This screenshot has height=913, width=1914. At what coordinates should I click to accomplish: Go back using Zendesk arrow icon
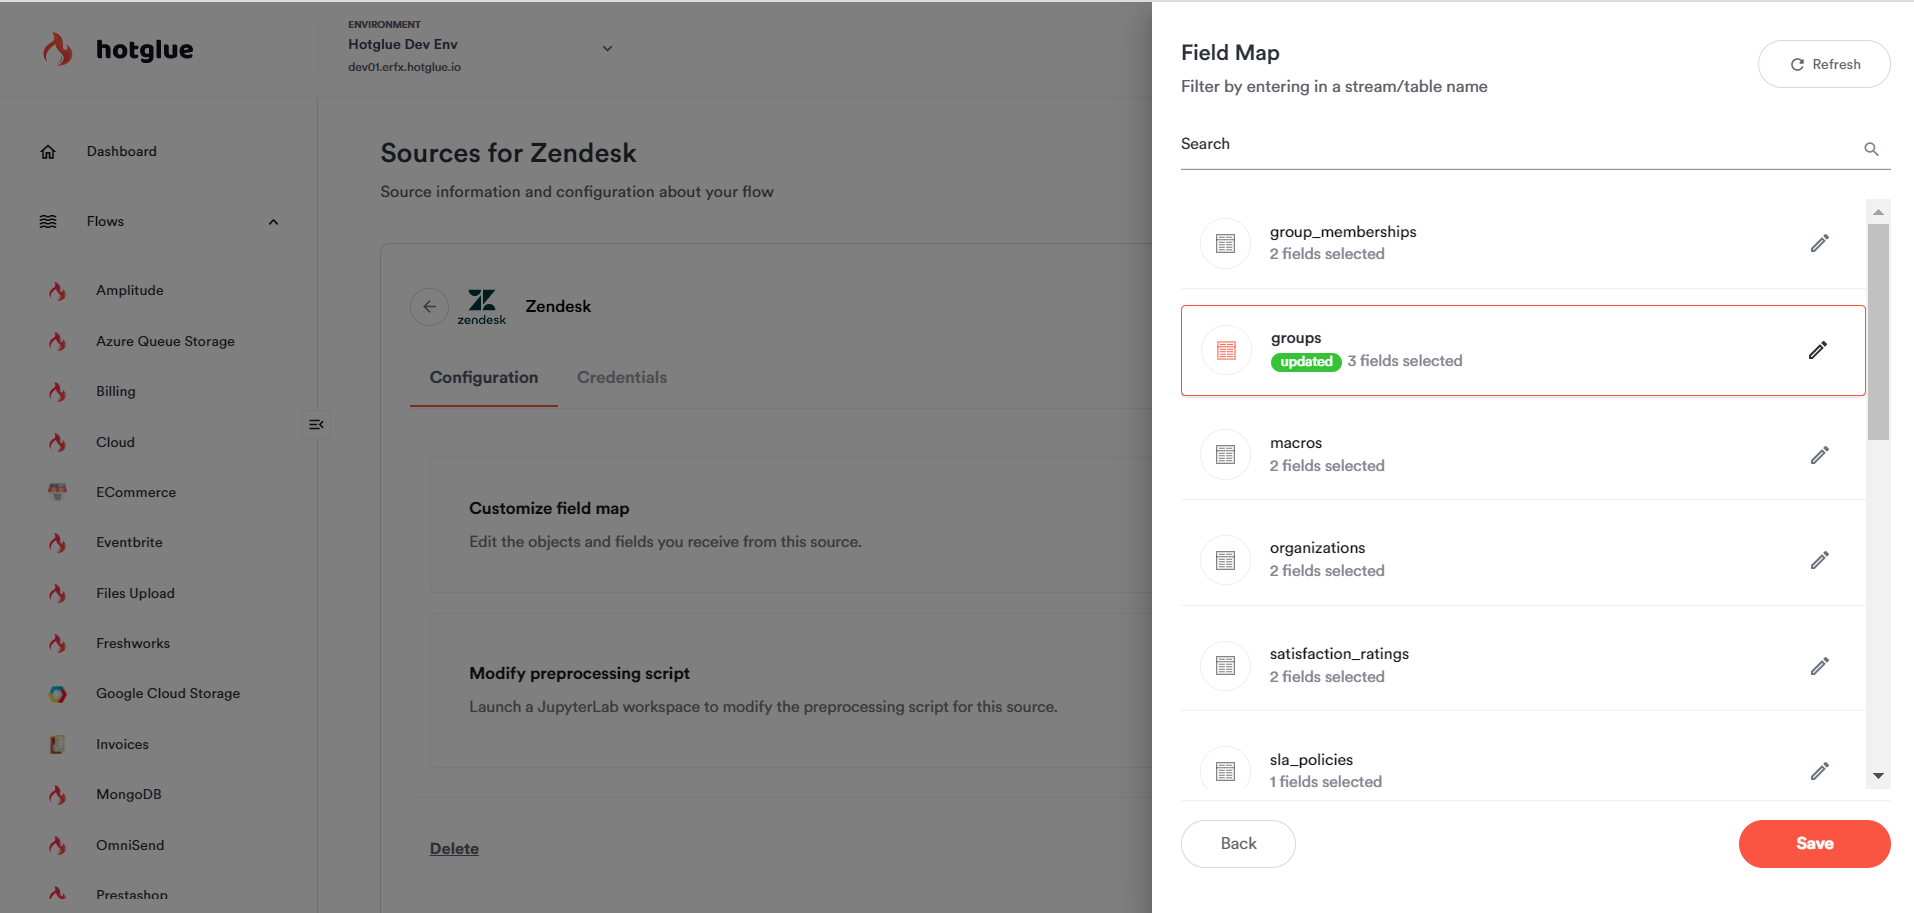coord(429,306)
